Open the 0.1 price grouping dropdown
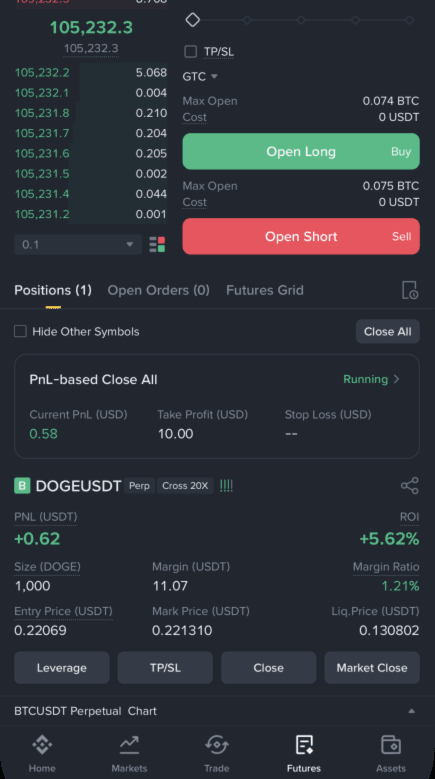 tap(78, 244)
